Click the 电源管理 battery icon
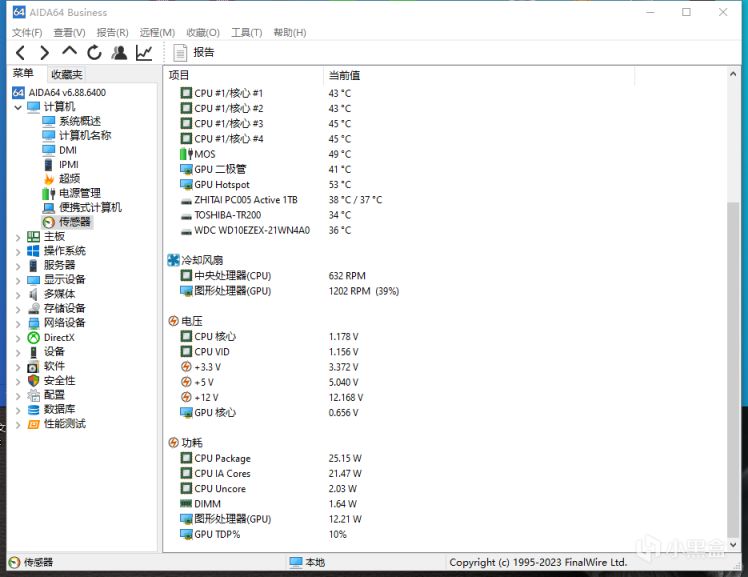Viewport: 748px width, 577px height. [49, 194]
